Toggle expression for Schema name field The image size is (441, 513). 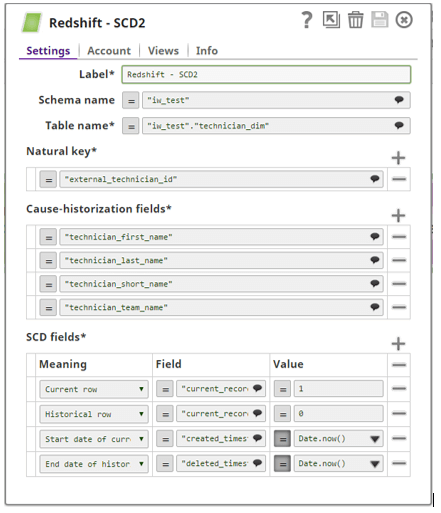click(131, 100)
